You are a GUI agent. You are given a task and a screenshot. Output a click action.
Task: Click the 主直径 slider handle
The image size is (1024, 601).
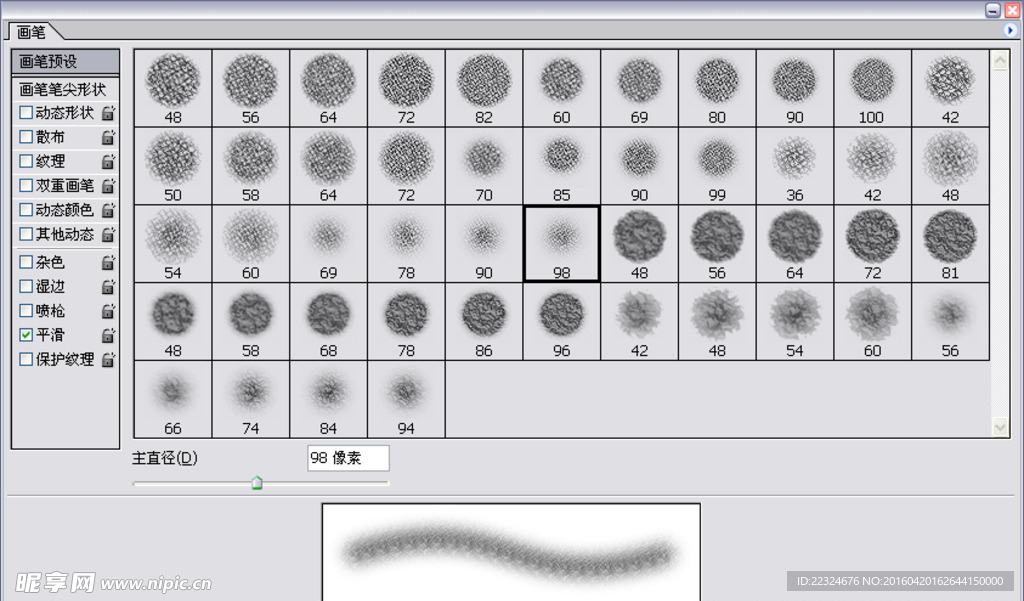point(257,484)
